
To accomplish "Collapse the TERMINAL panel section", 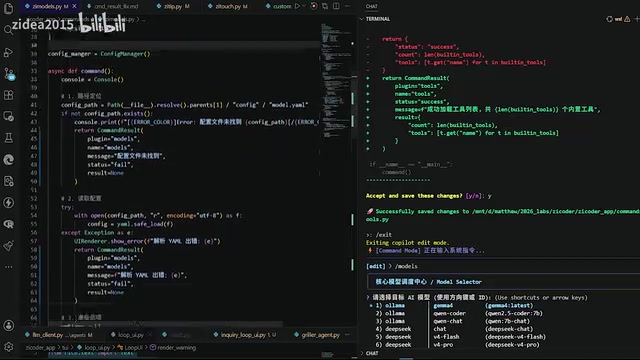I will coord(362,19).
